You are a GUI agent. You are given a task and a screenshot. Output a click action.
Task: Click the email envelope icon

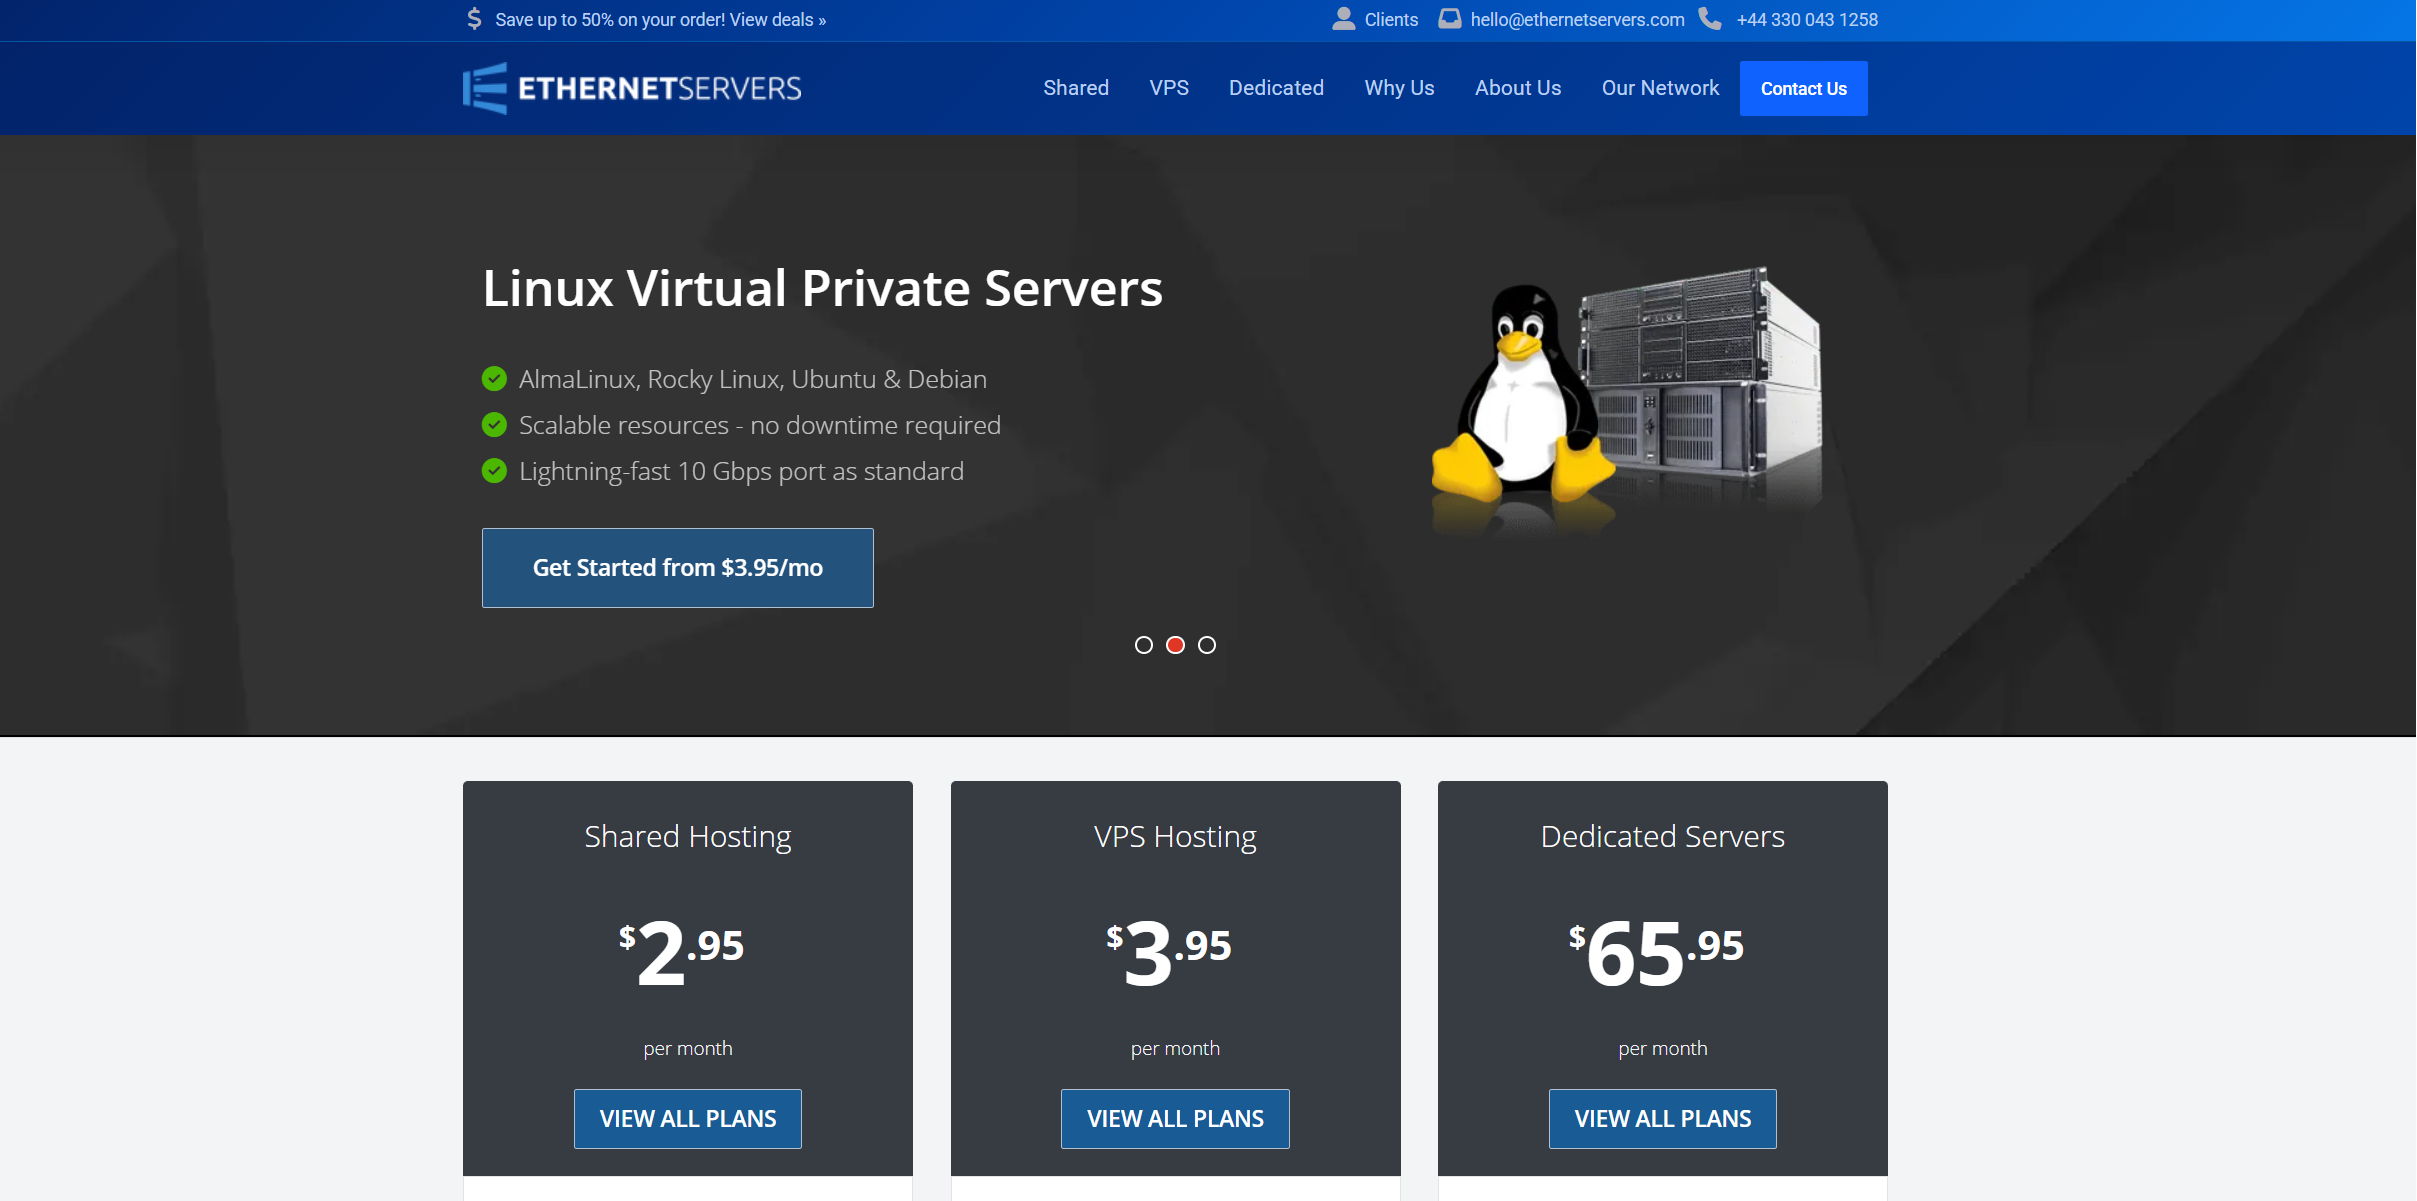coord(1449,19)
